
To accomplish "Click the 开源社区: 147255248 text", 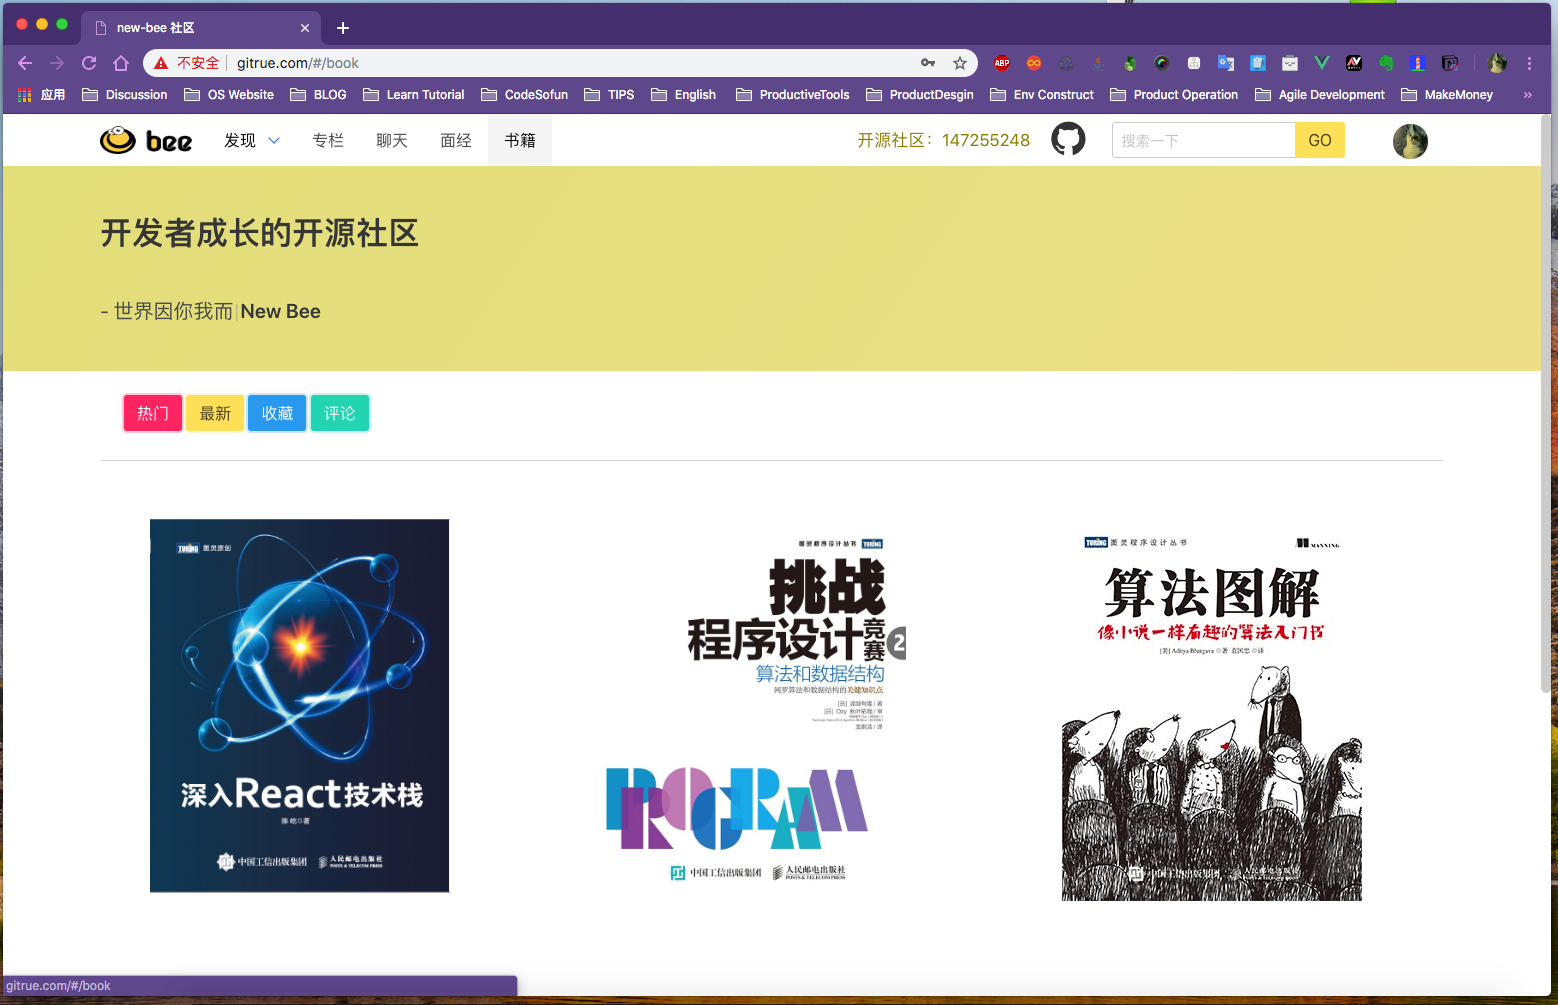I will [943, 140].
